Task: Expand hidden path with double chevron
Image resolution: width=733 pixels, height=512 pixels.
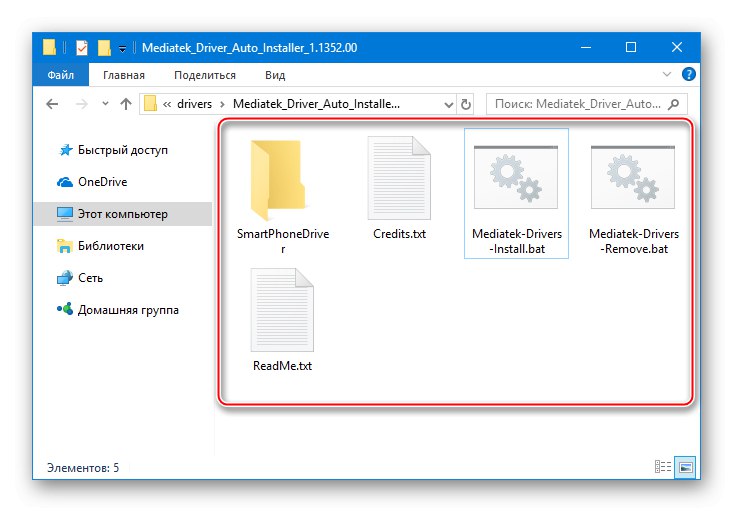Action: [167, 104]
